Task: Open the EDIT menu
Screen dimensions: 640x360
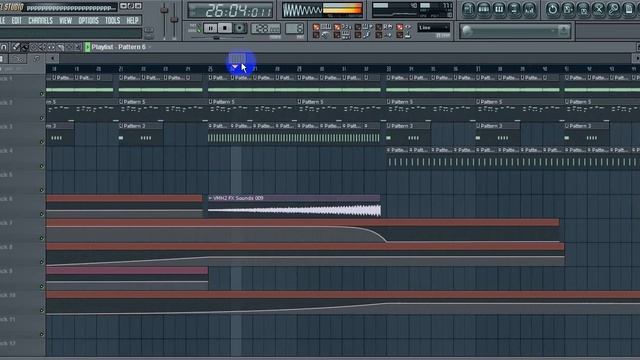Action: [16, 20]
